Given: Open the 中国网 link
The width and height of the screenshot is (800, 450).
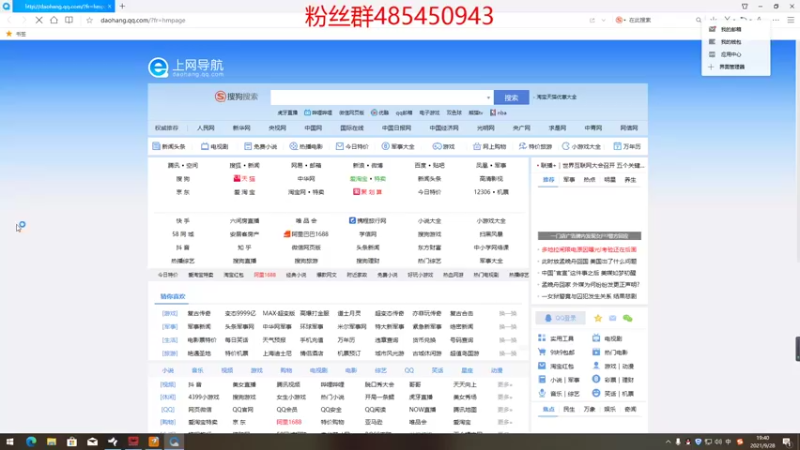Looking at the screenshot, I should coord(313,128).
